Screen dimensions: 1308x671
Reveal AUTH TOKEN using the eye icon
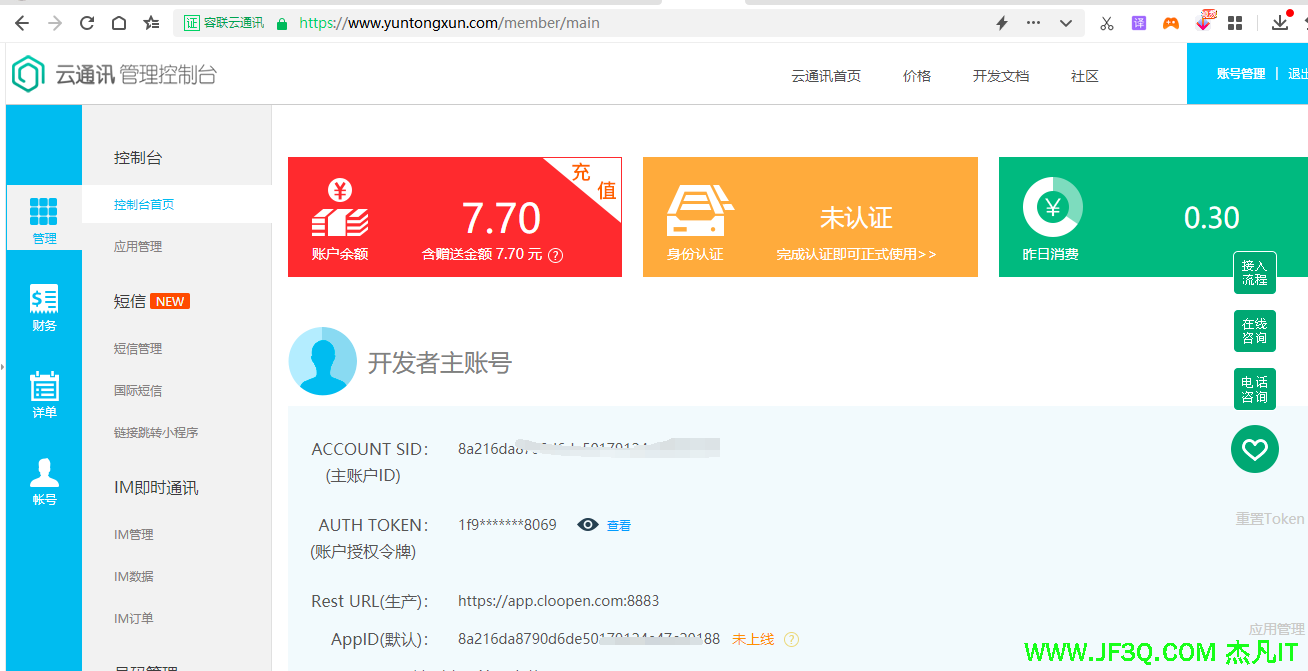point(588,525)
